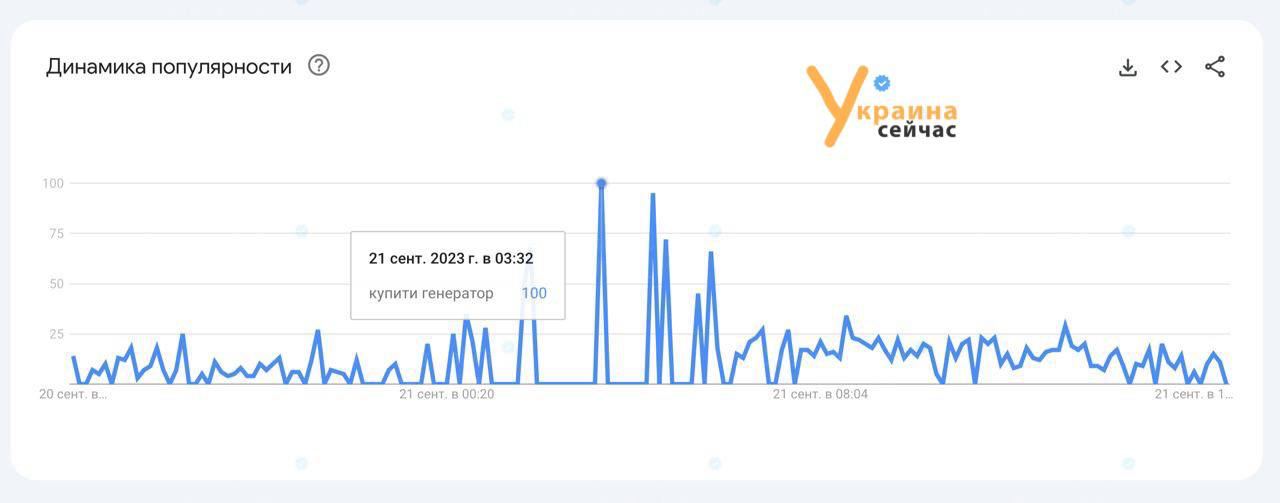Click the "20 сент. в…" axis label
The image size is (1280, 503).
(x=73, y=394)
